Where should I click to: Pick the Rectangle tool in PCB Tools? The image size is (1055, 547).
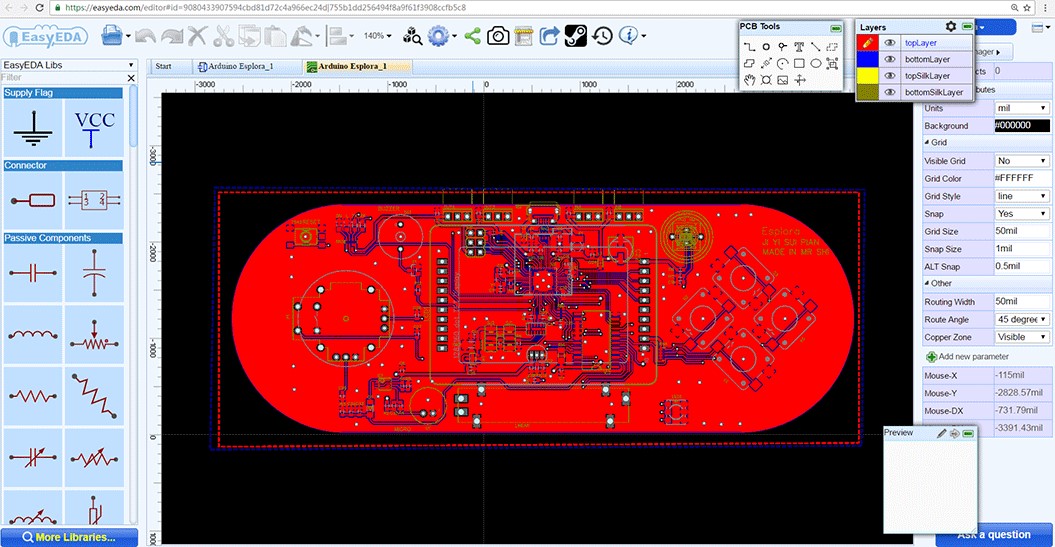tap(799, 63)
